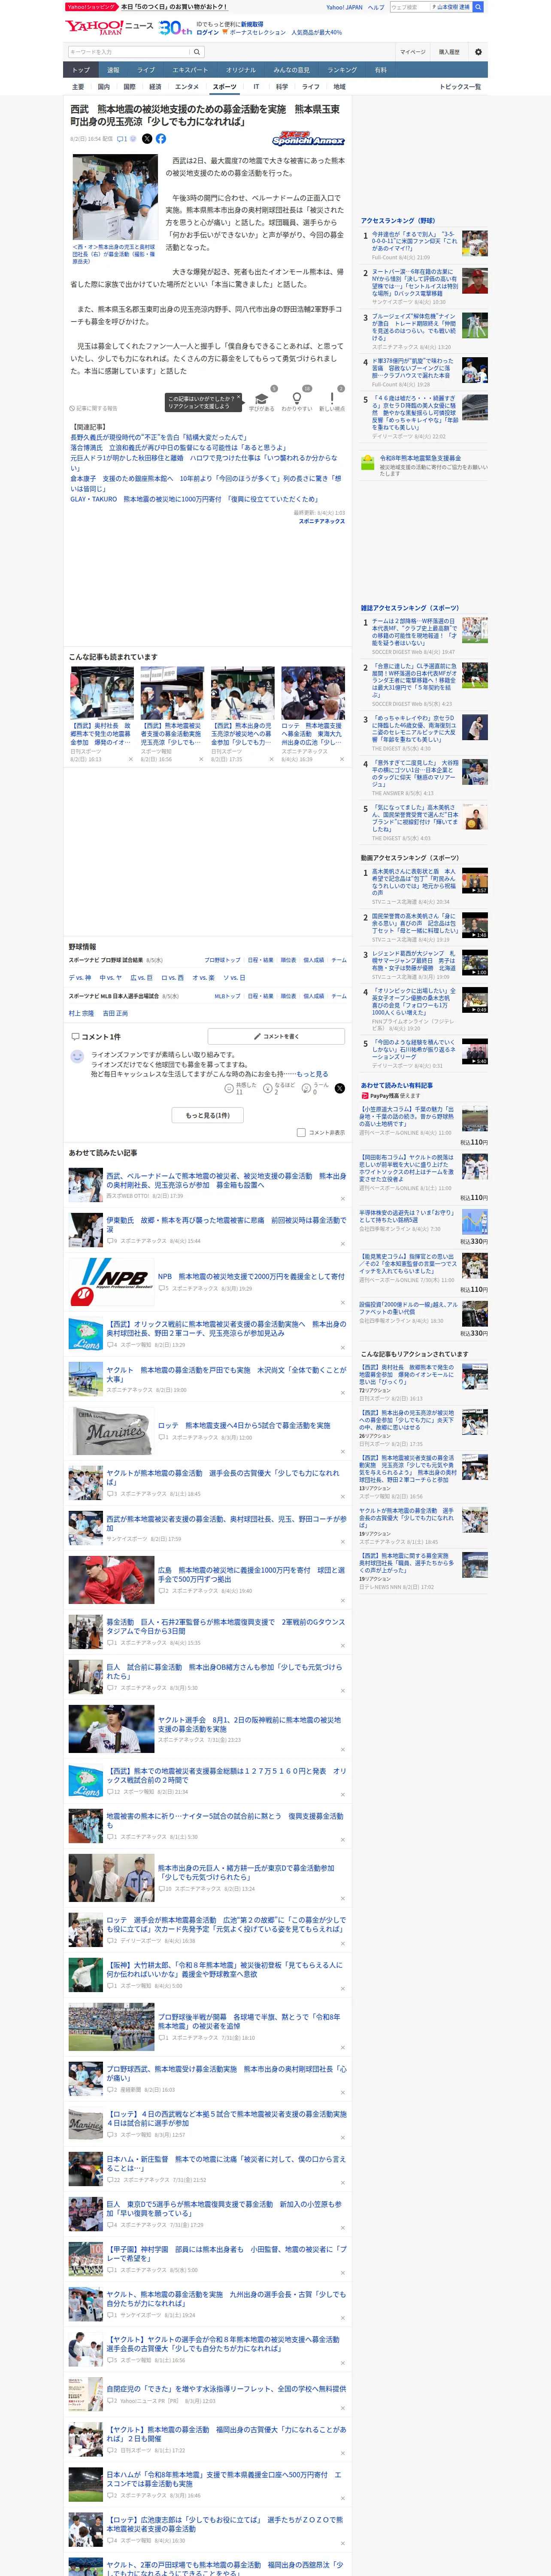Select the エンタメ category
Image resolution: width=551 pixels, height=2576 pixels.
point(187,87)
